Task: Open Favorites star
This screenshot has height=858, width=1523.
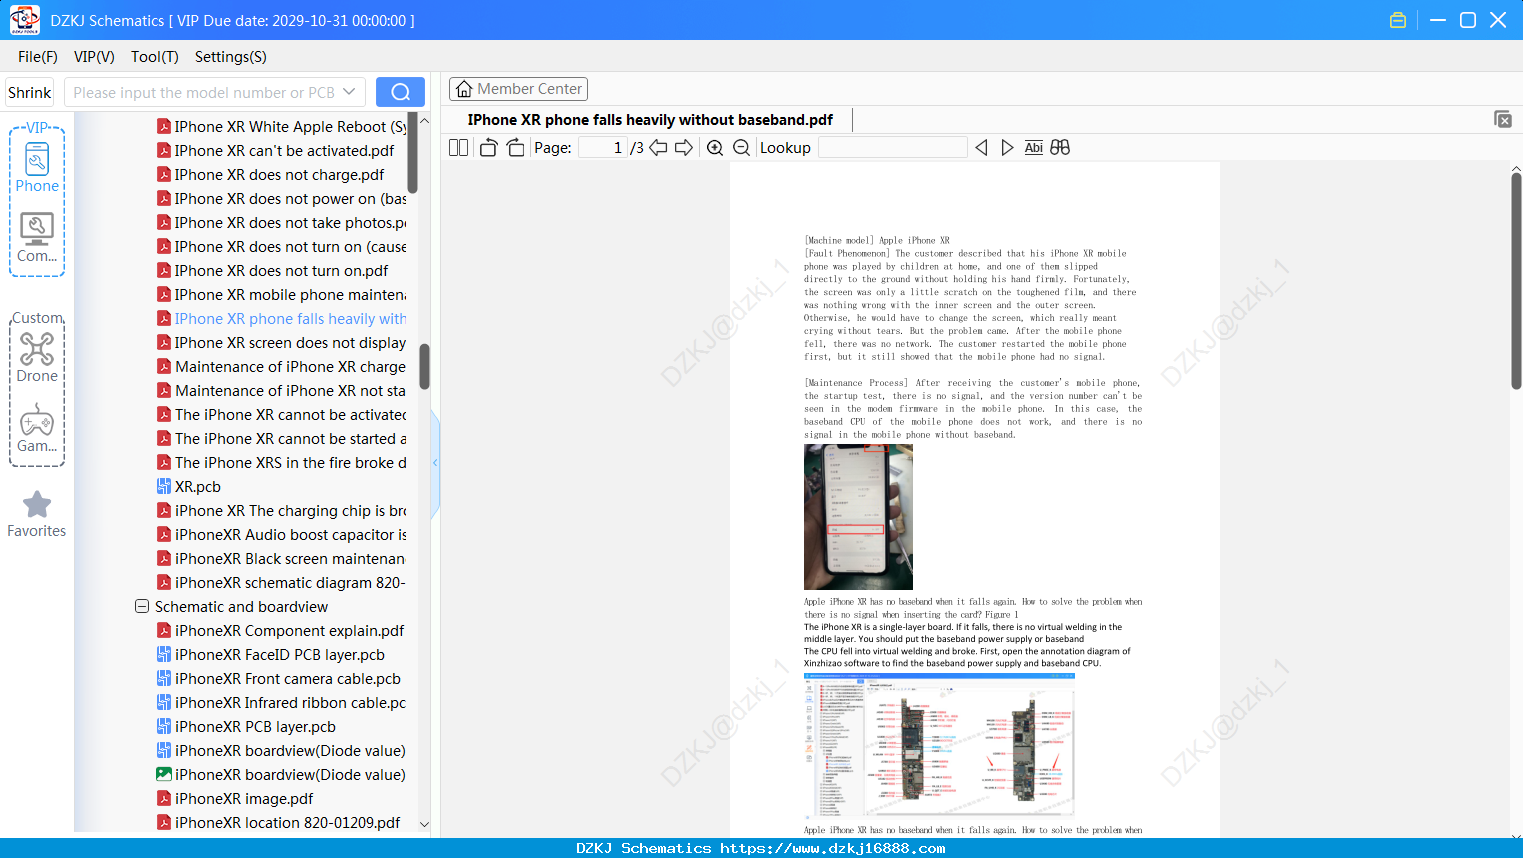Action: (37, 514)
